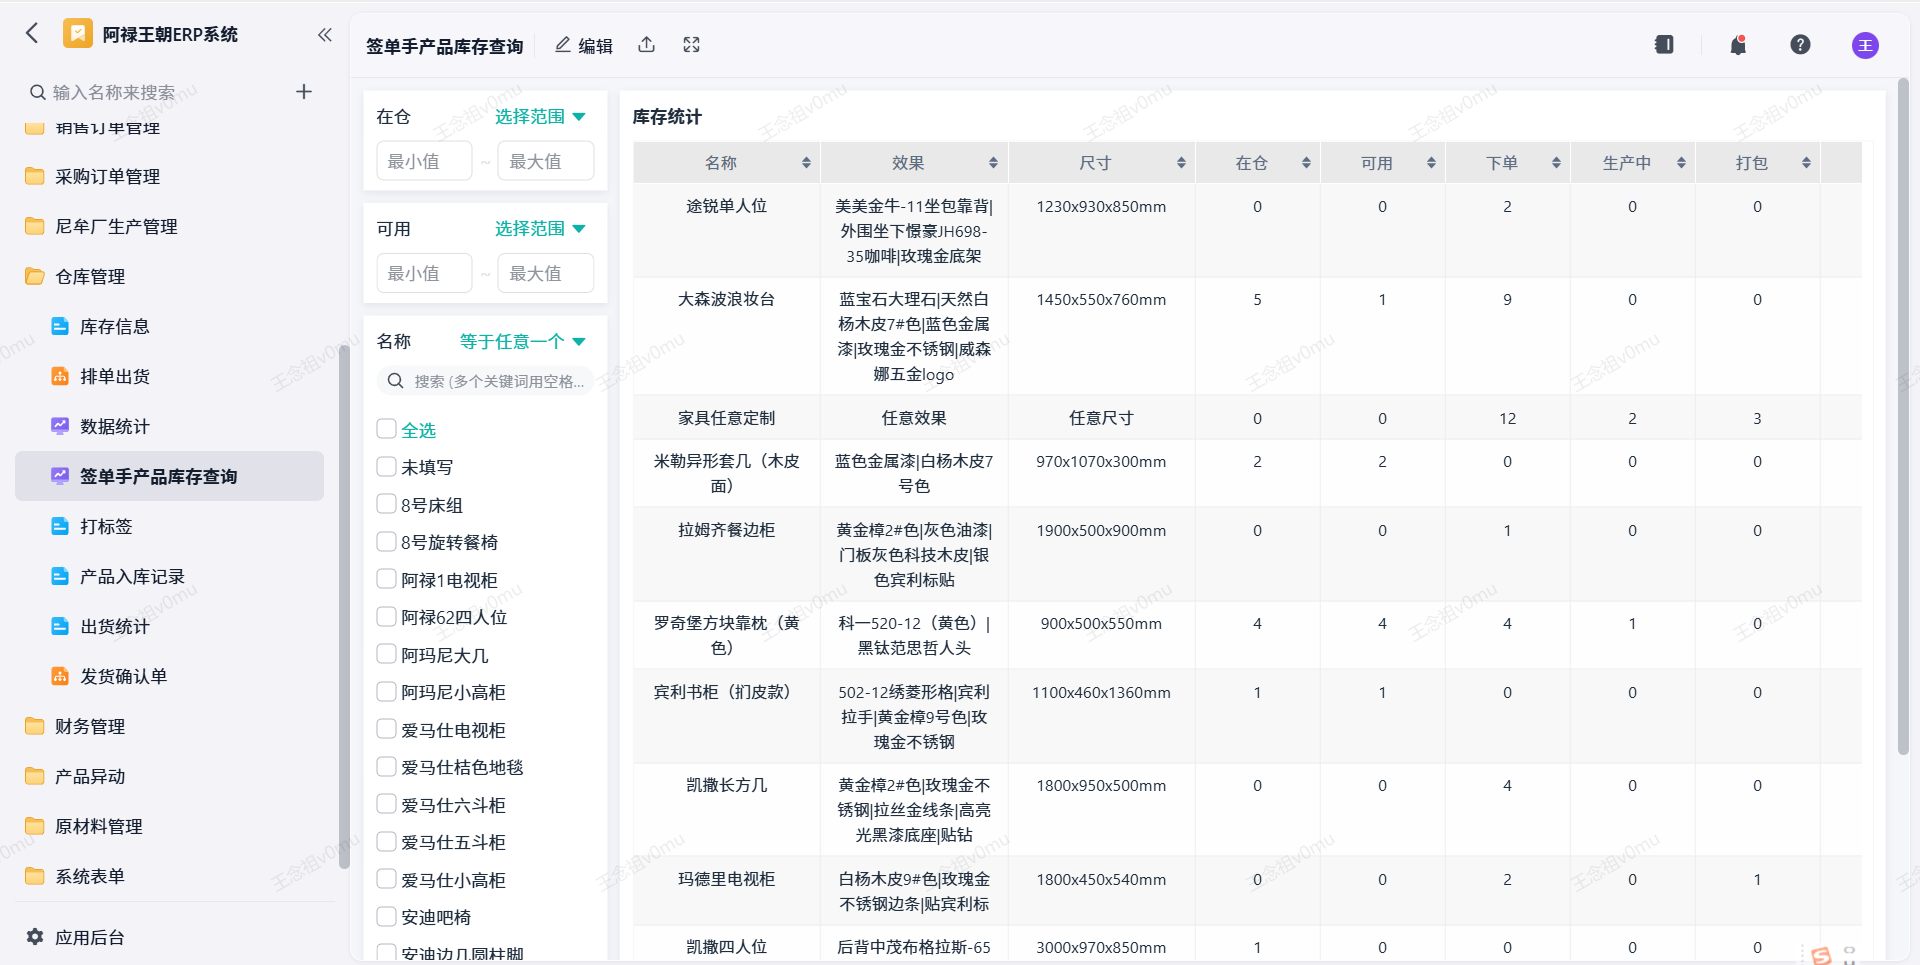
Task: Select 签单手产品库存查询 menu item
Action: click(x=169, y=477)
